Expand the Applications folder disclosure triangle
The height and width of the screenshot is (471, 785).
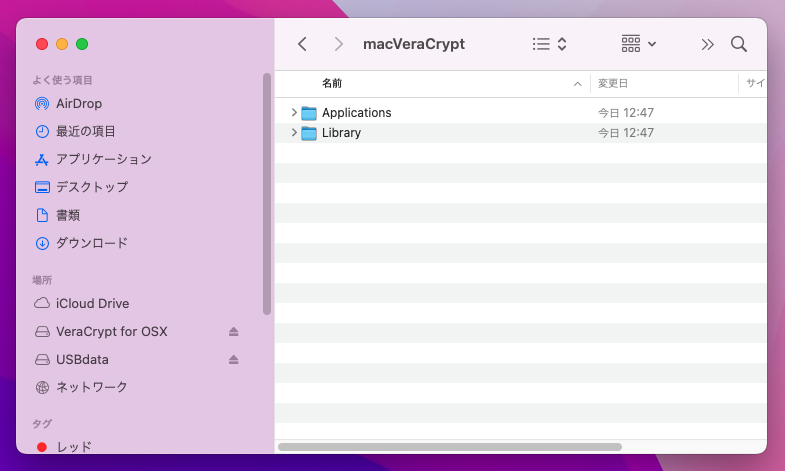click(293, 113)
